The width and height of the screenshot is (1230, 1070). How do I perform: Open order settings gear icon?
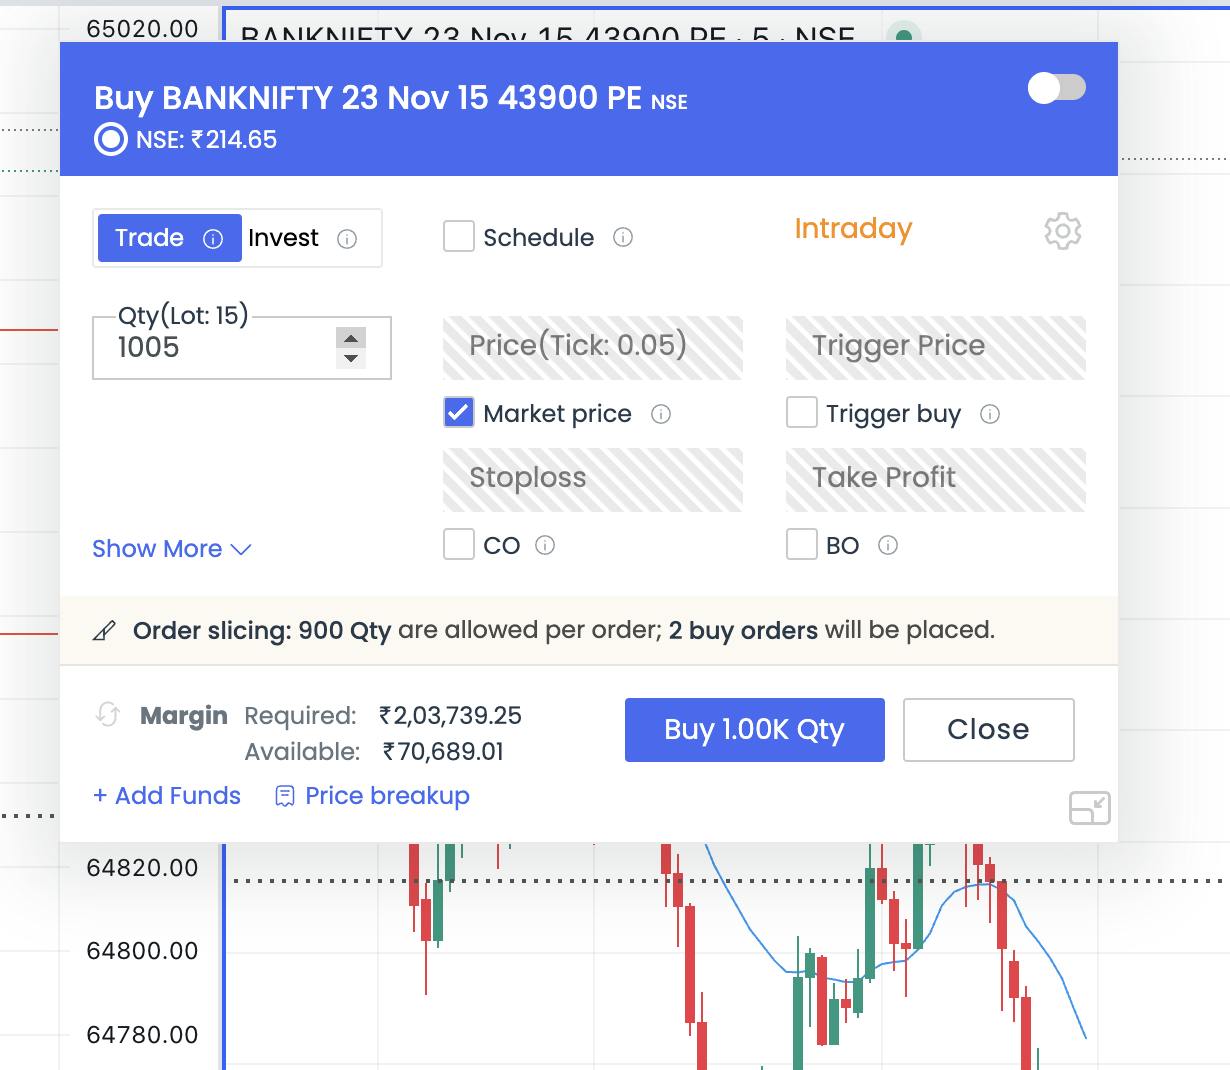click(x=1062, y=231)
